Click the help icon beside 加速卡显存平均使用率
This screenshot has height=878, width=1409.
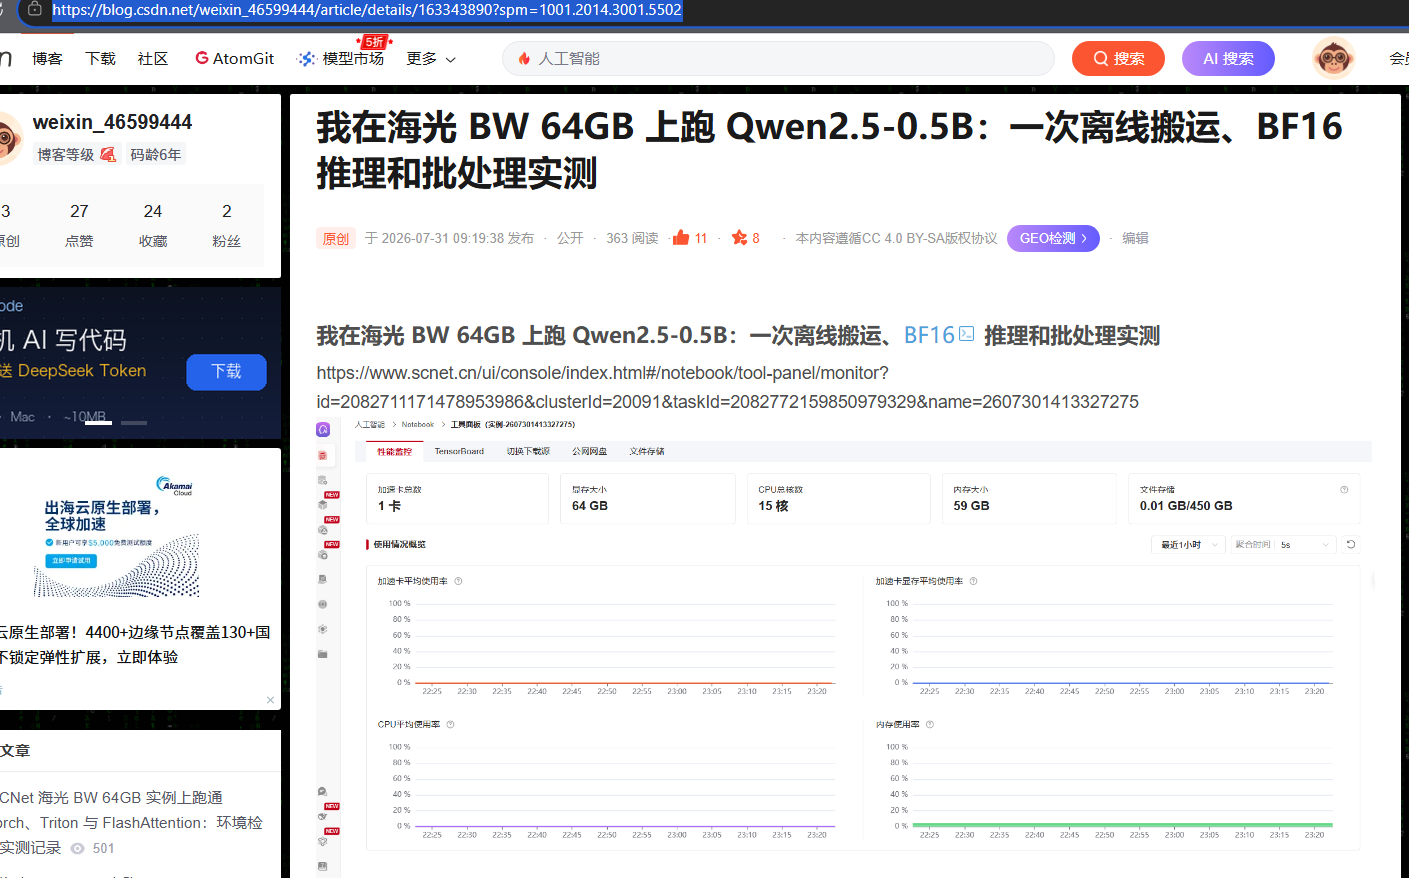tap(973, 581)
